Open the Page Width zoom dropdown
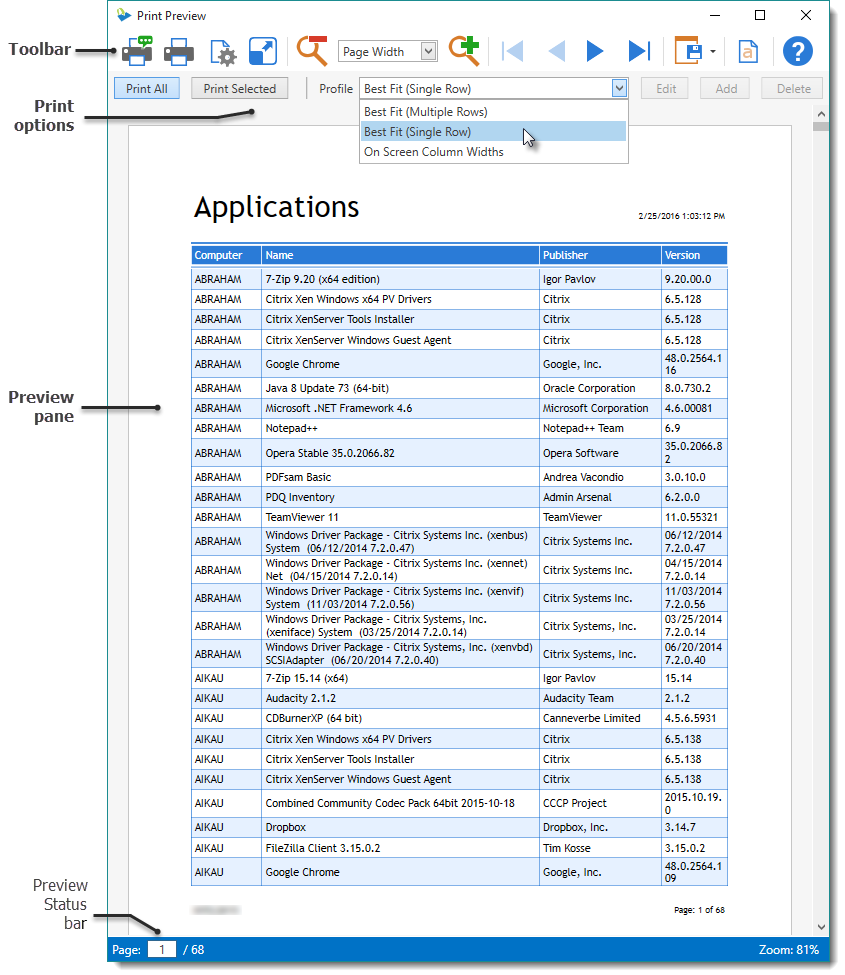The height and width of the screenshot is (975, 845). [x=428, y=51]
